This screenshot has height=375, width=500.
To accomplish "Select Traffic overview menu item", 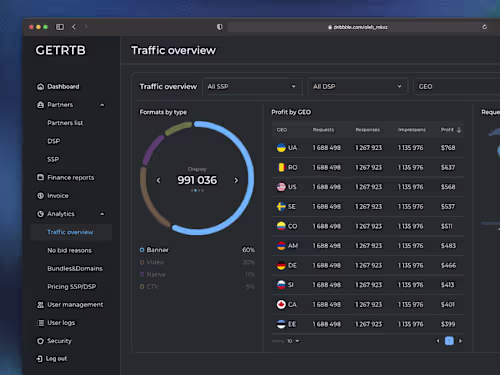I will click(x=70, y=232).
